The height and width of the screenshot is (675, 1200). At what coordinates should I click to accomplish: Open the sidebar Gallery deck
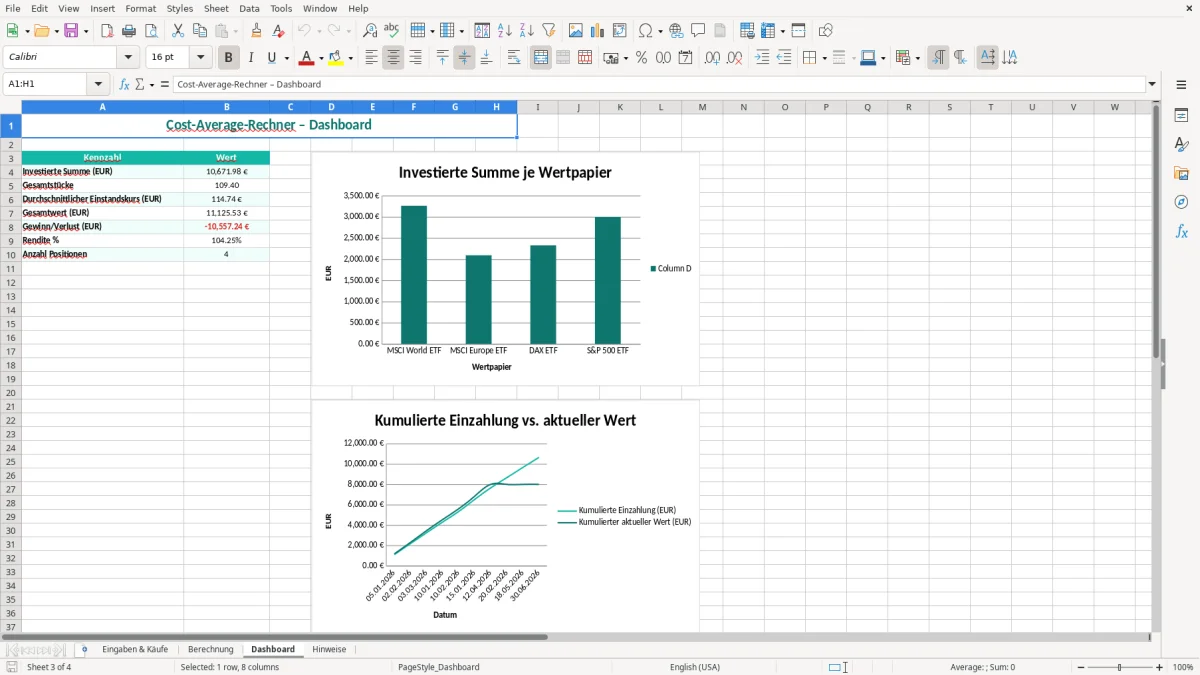(x=1181, y=174)
